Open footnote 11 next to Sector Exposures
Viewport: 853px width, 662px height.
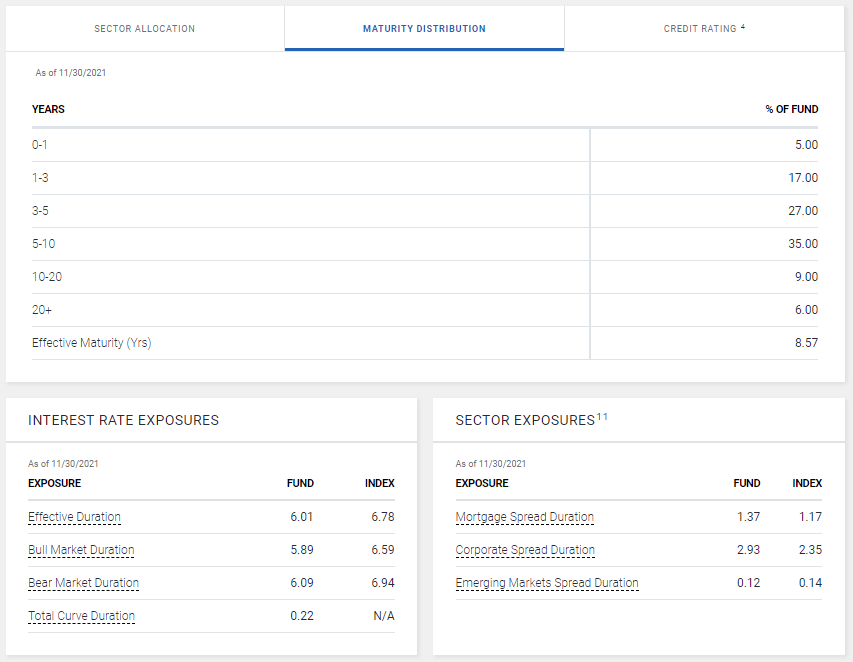[x=602, y=417]
